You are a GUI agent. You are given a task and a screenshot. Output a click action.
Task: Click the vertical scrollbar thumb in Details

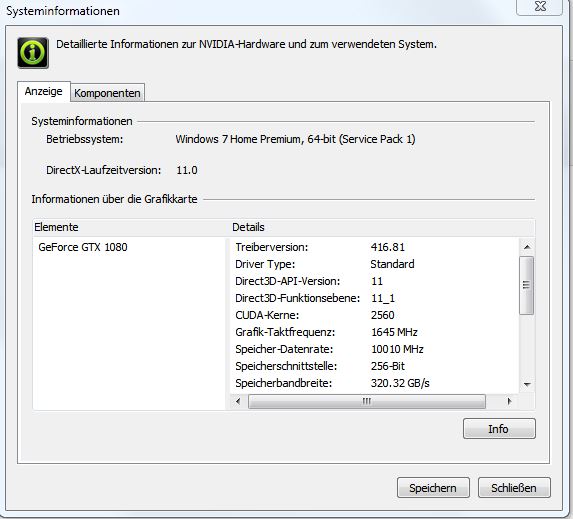(527, 285)
